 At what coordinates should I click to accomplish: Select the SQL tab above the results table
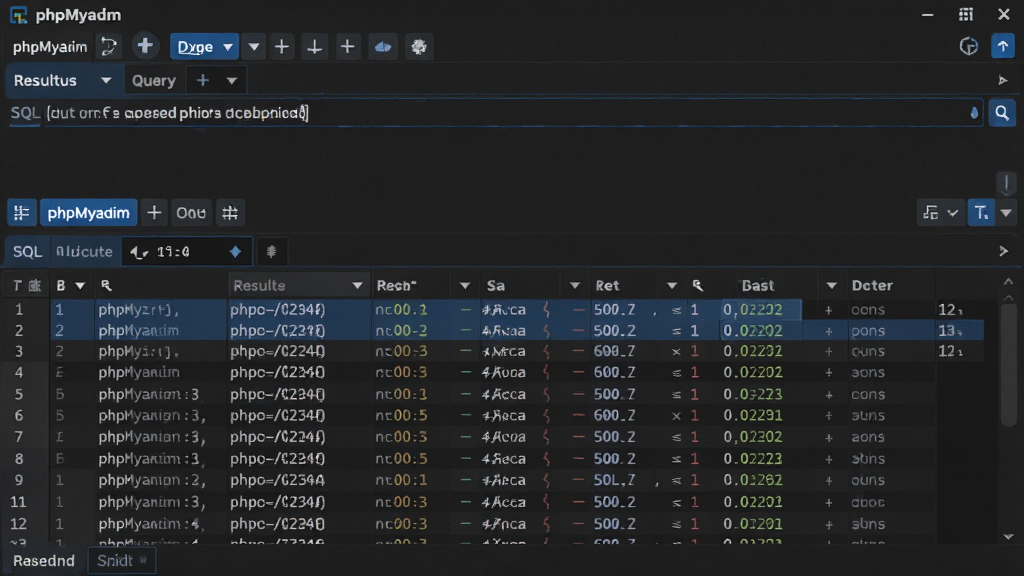[x=27, y=251]
